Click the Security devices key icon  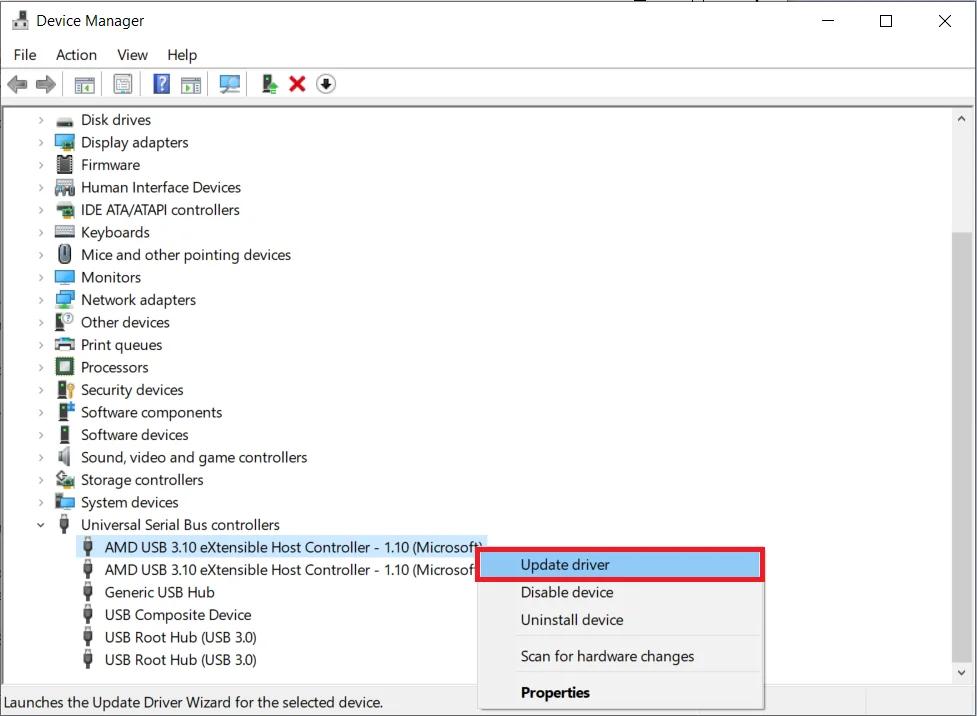coord(65,389)
